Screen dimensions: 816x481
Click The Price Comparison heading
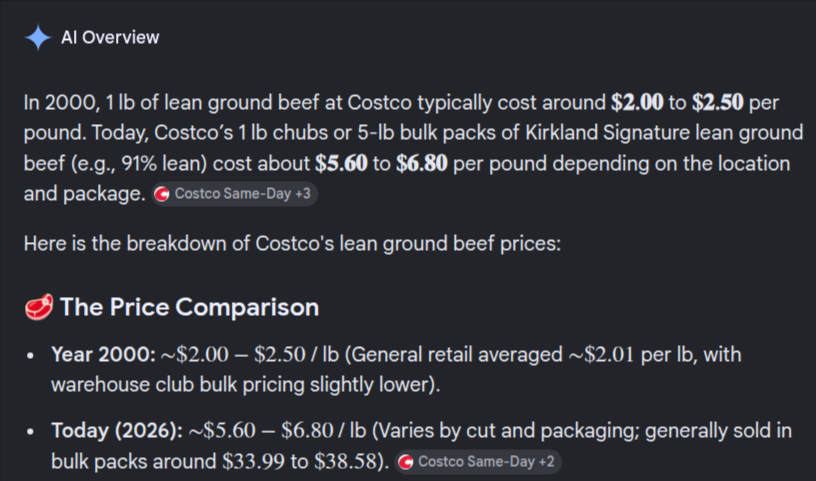pyautogui.click(x=189, y=307)
